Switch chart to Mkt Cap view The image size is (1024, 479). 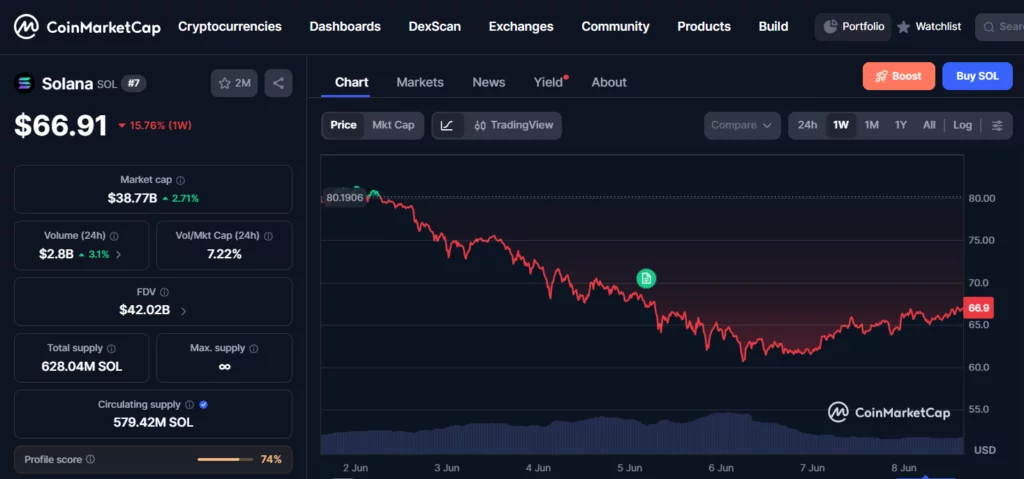pyautogui.click(x=393, y=125)
